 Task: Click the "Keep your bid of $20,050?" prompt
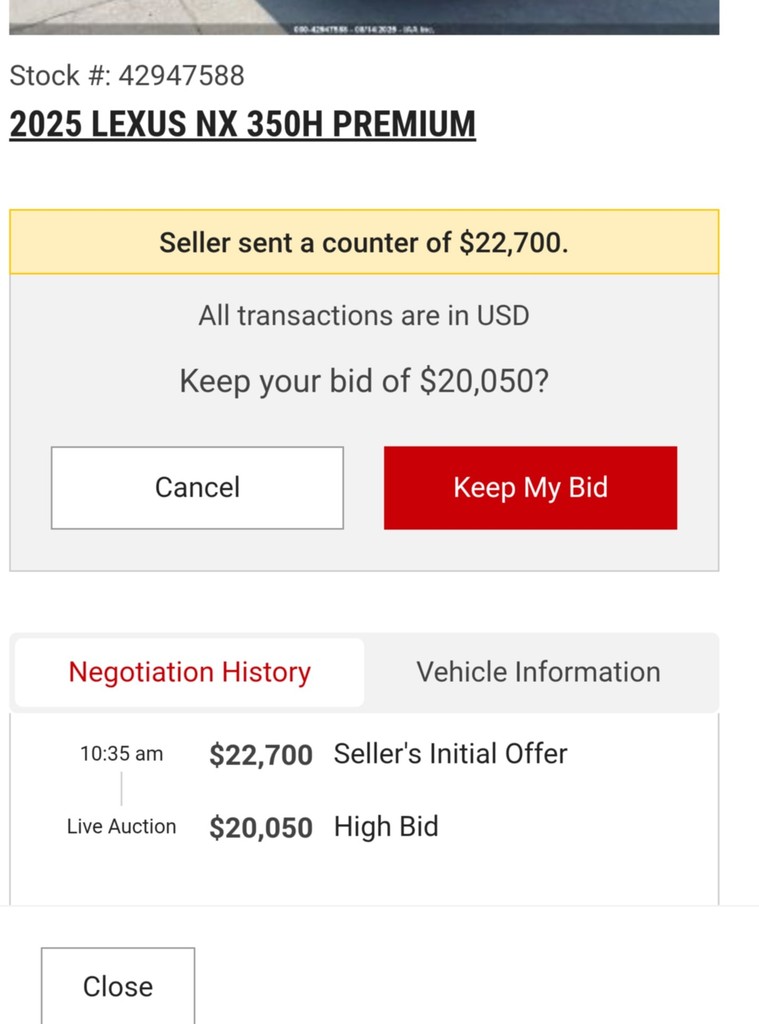tap(364, 381)
